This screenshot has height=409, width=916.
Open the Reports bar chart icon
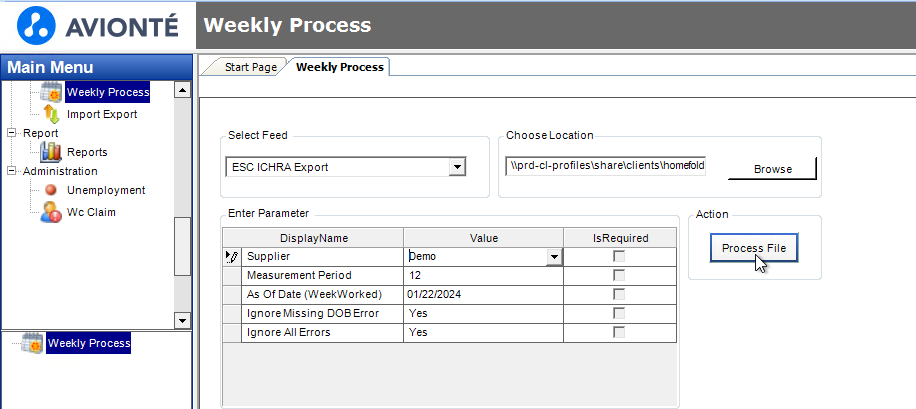pyautogui.click(x=51, y=152)
